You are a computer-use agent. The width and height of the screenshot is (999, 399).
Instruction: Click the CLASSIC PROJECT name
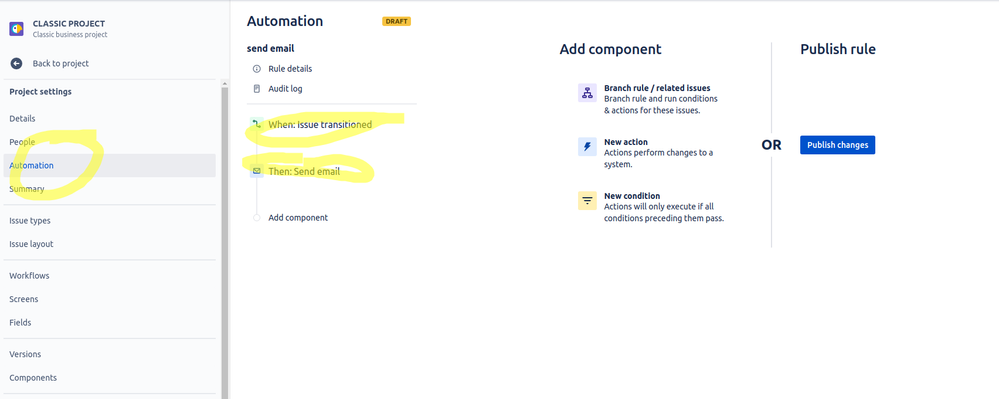69,24
